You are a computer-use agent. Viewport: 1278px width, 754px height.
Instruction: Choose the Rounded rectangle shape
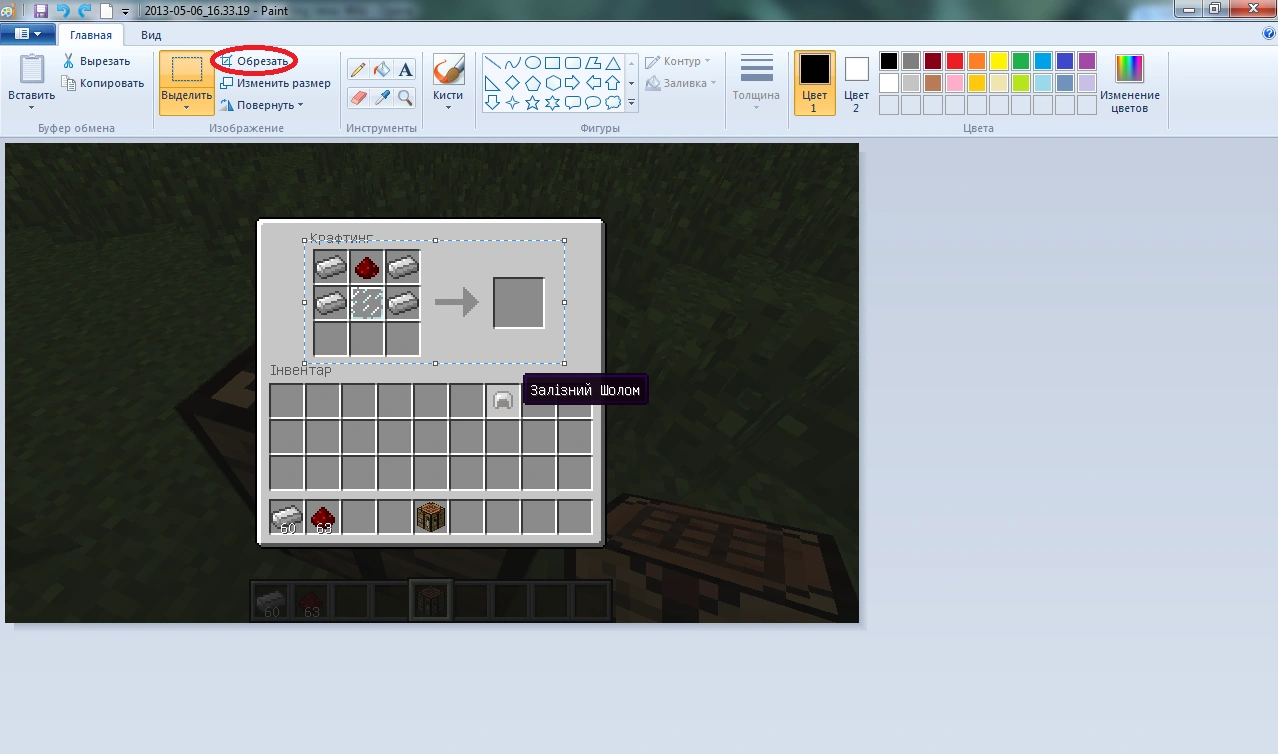tap(573, 62)
